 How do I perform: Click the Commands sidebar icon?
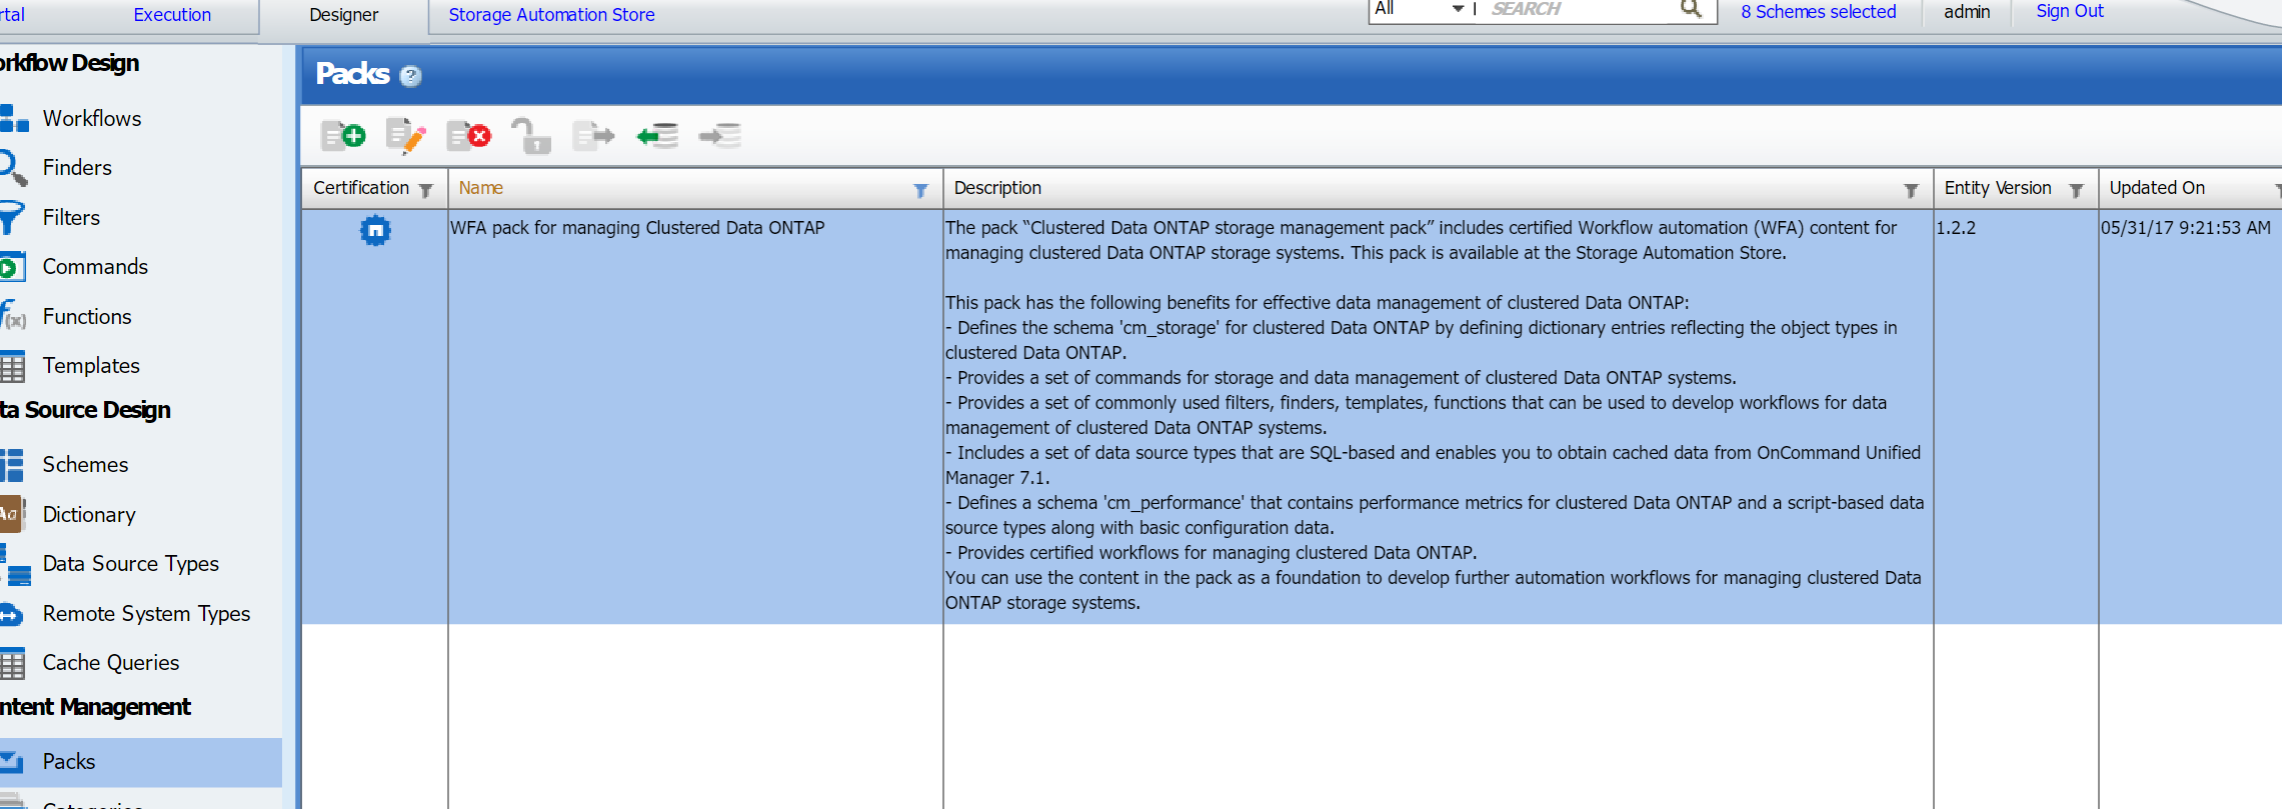(12, 267)
